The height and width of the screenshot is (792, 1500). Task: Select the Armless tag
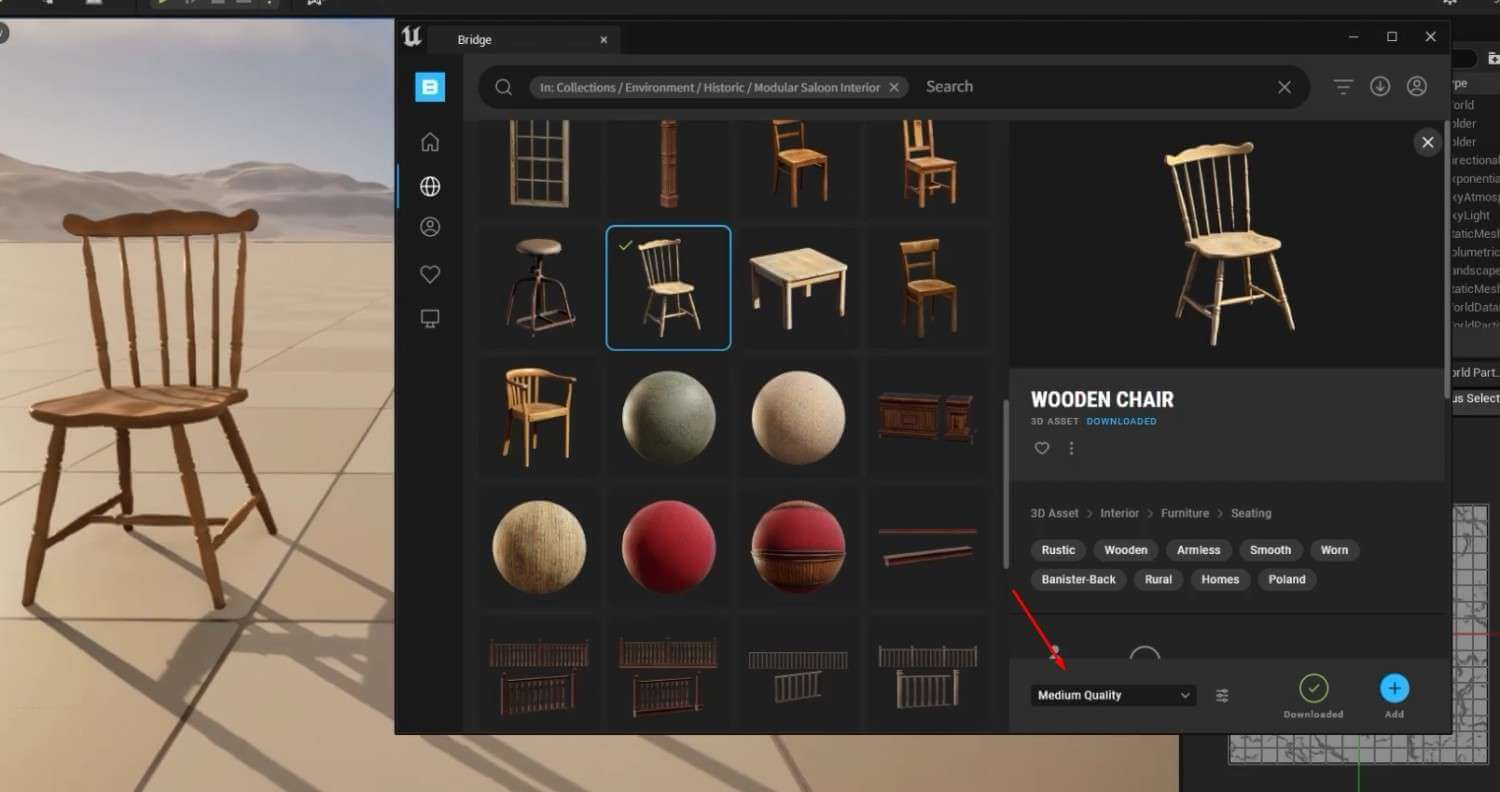tap(1199, 550)
